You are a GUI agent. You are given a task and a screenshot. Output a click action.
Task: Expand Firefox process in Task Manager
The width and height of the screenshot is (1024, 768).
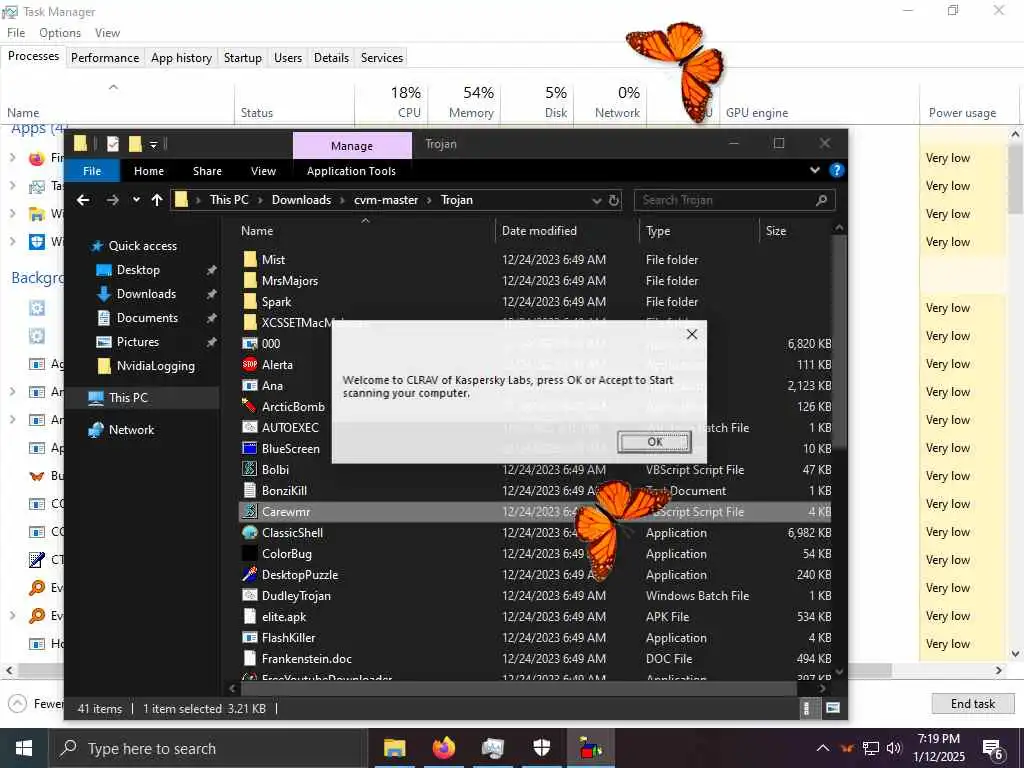[x=12, y=157]
